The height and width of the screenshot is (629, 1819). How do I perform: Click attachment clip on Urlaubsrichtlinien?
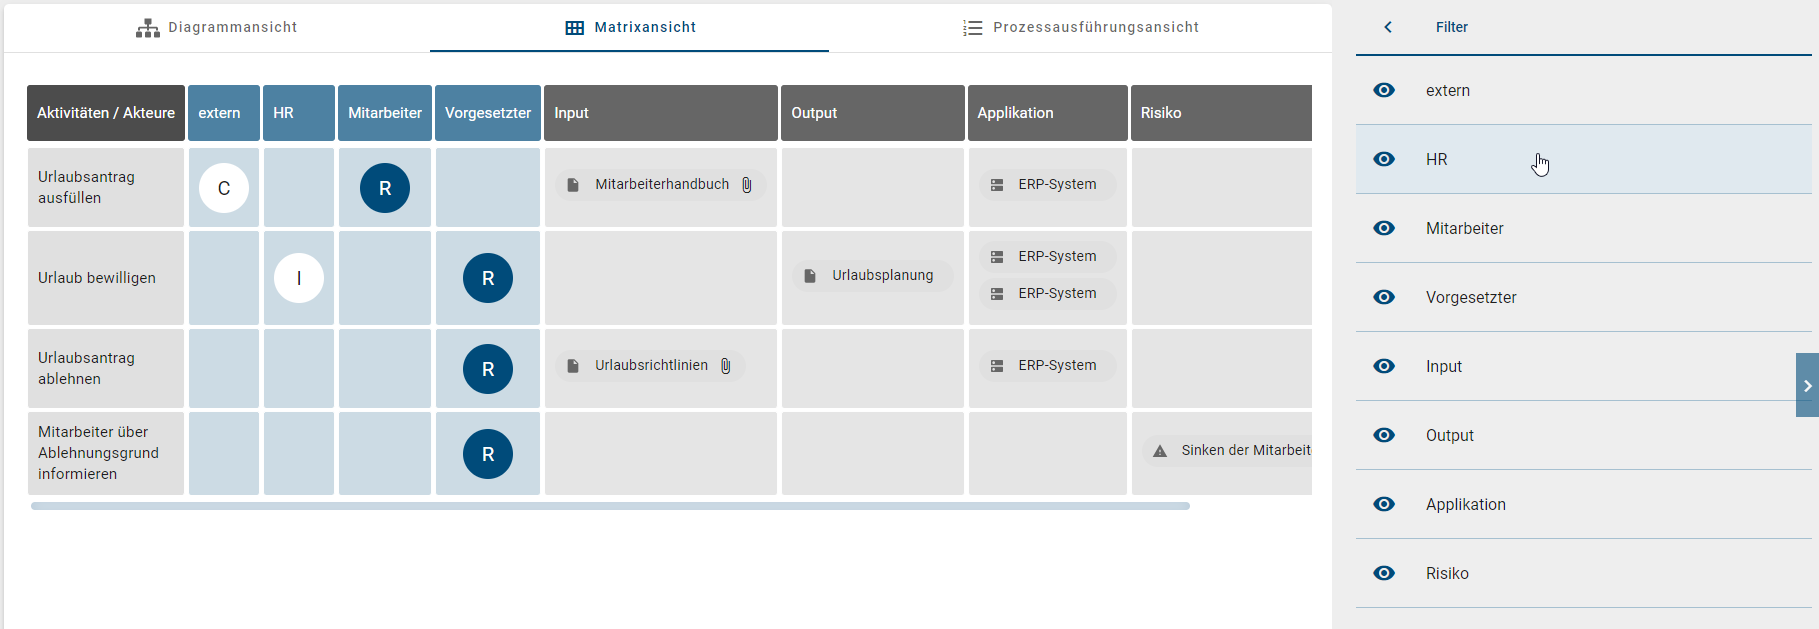[726, 366]
